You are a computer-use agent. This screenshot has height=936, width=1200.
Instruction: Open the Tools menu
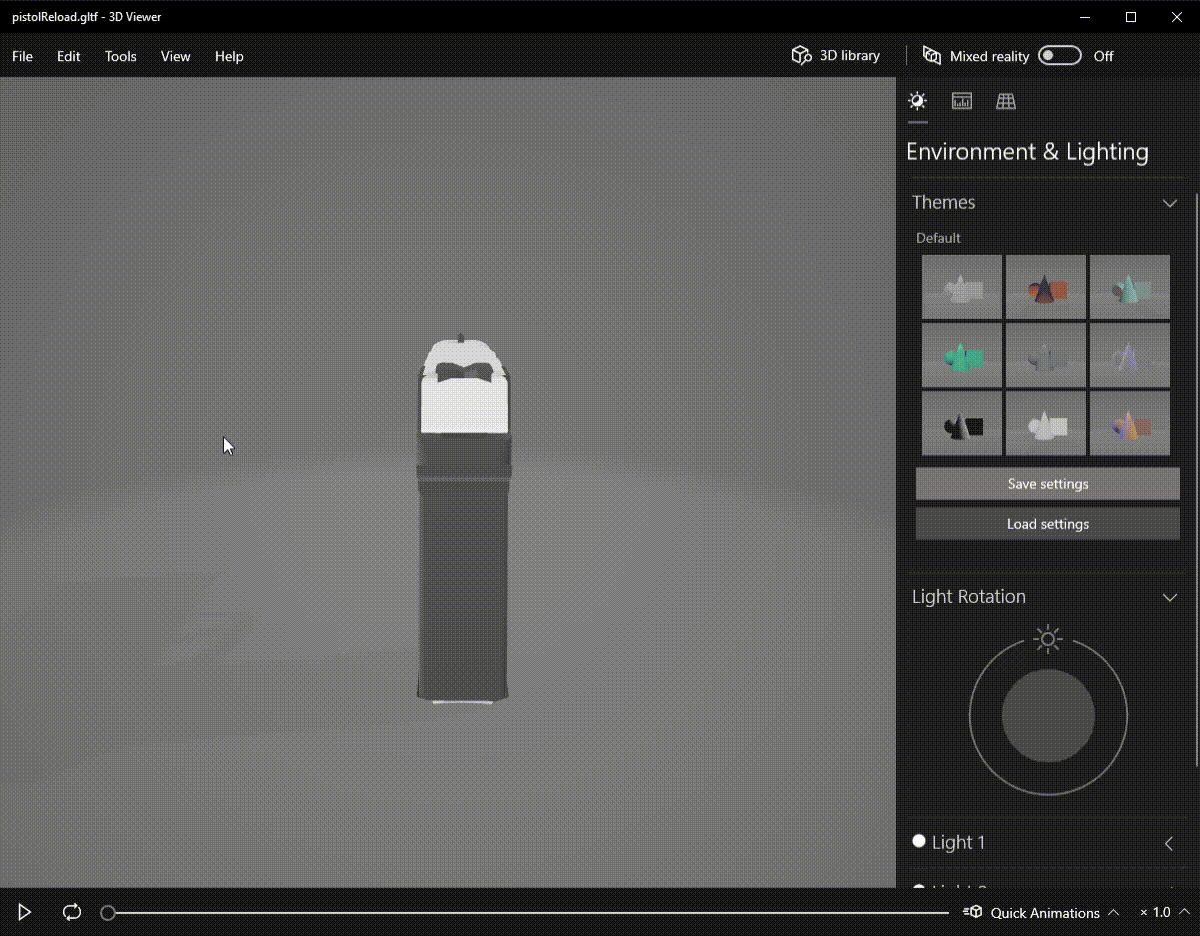point(120,56)
